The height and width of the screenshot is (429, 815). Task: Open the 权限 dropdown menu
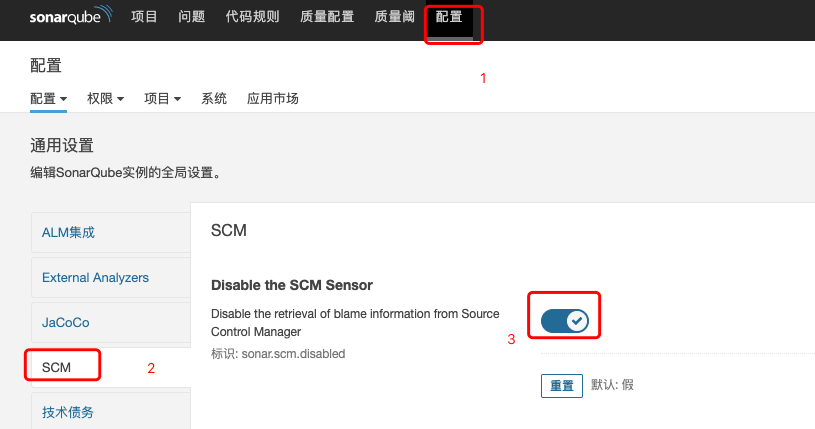tap(105, 98)
